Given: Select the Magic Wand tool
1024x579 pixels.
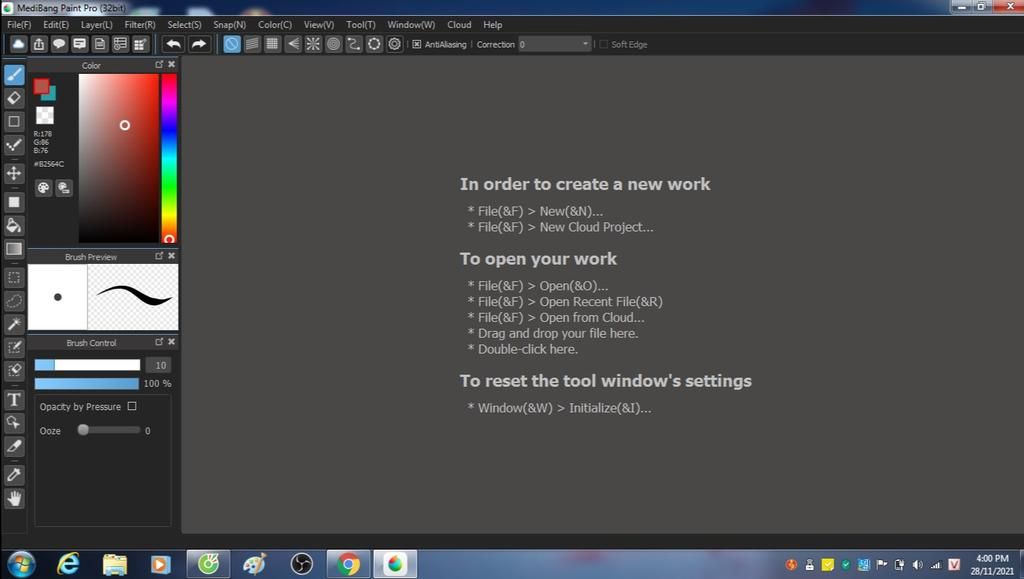Looking at the screenshot, I should point(14,324).
